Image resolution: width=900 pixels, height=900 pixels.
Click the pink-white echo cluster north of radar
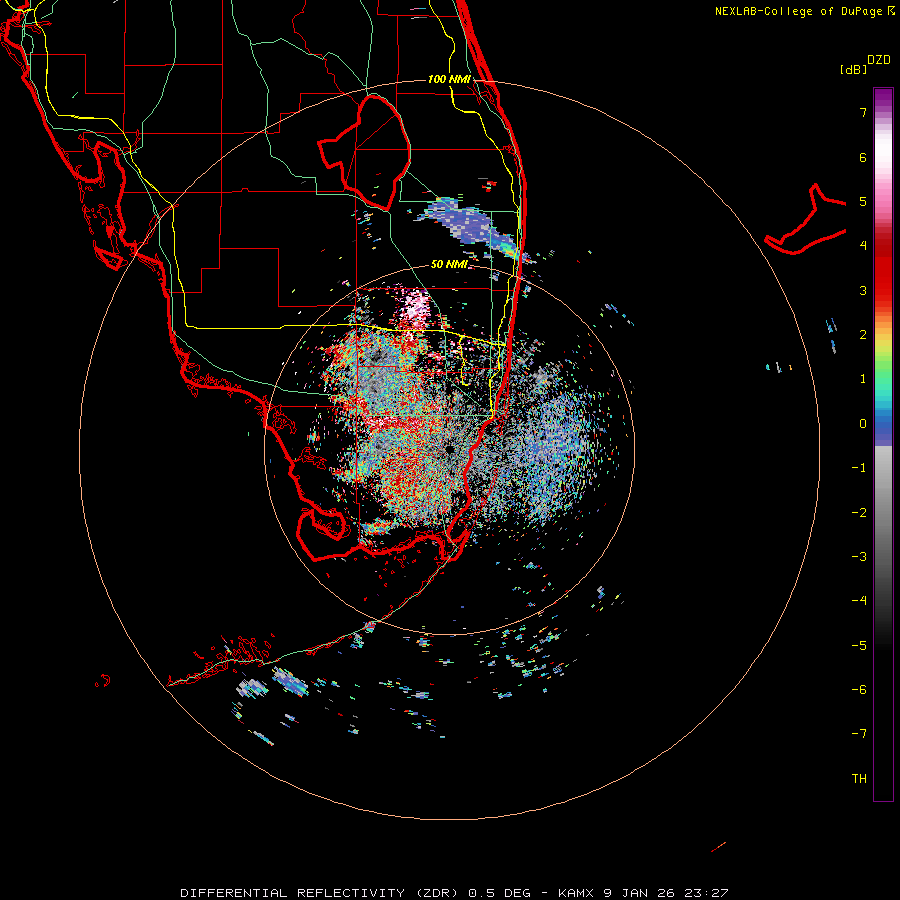click(414, 310)
